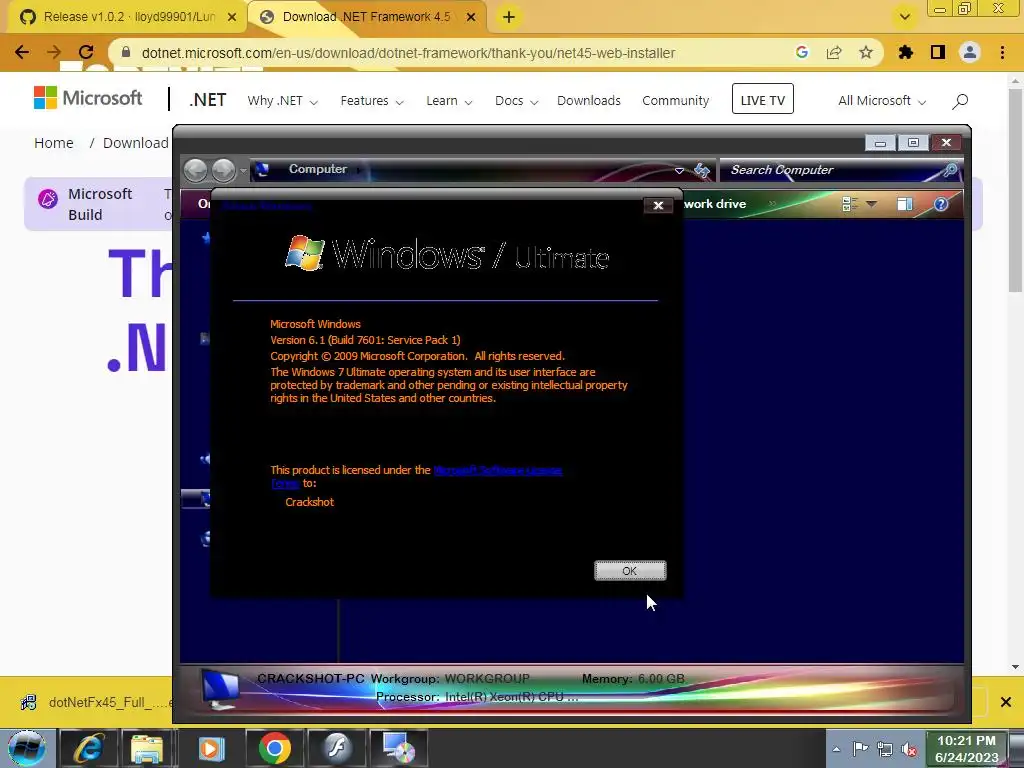Screen dimensions: 1024x768
Task: Bookmark this page with star icon
Action: [x=866, y=52]
